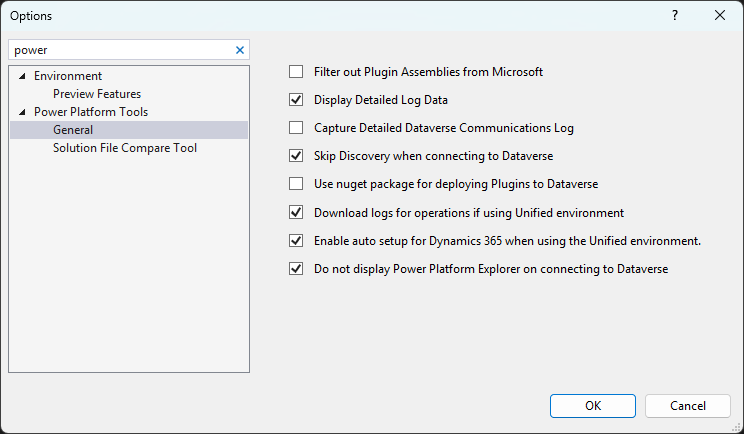
Task: Enable Filter out Plugin Assemblies from Microsoft
Action: (296, 72)
